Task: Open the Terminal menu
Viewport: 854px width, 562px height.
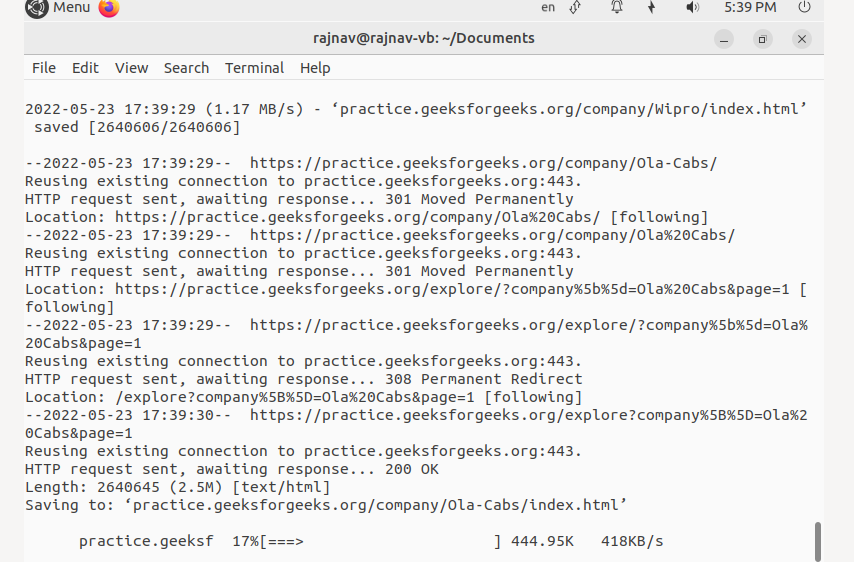Action: click(x=254, y=68)
